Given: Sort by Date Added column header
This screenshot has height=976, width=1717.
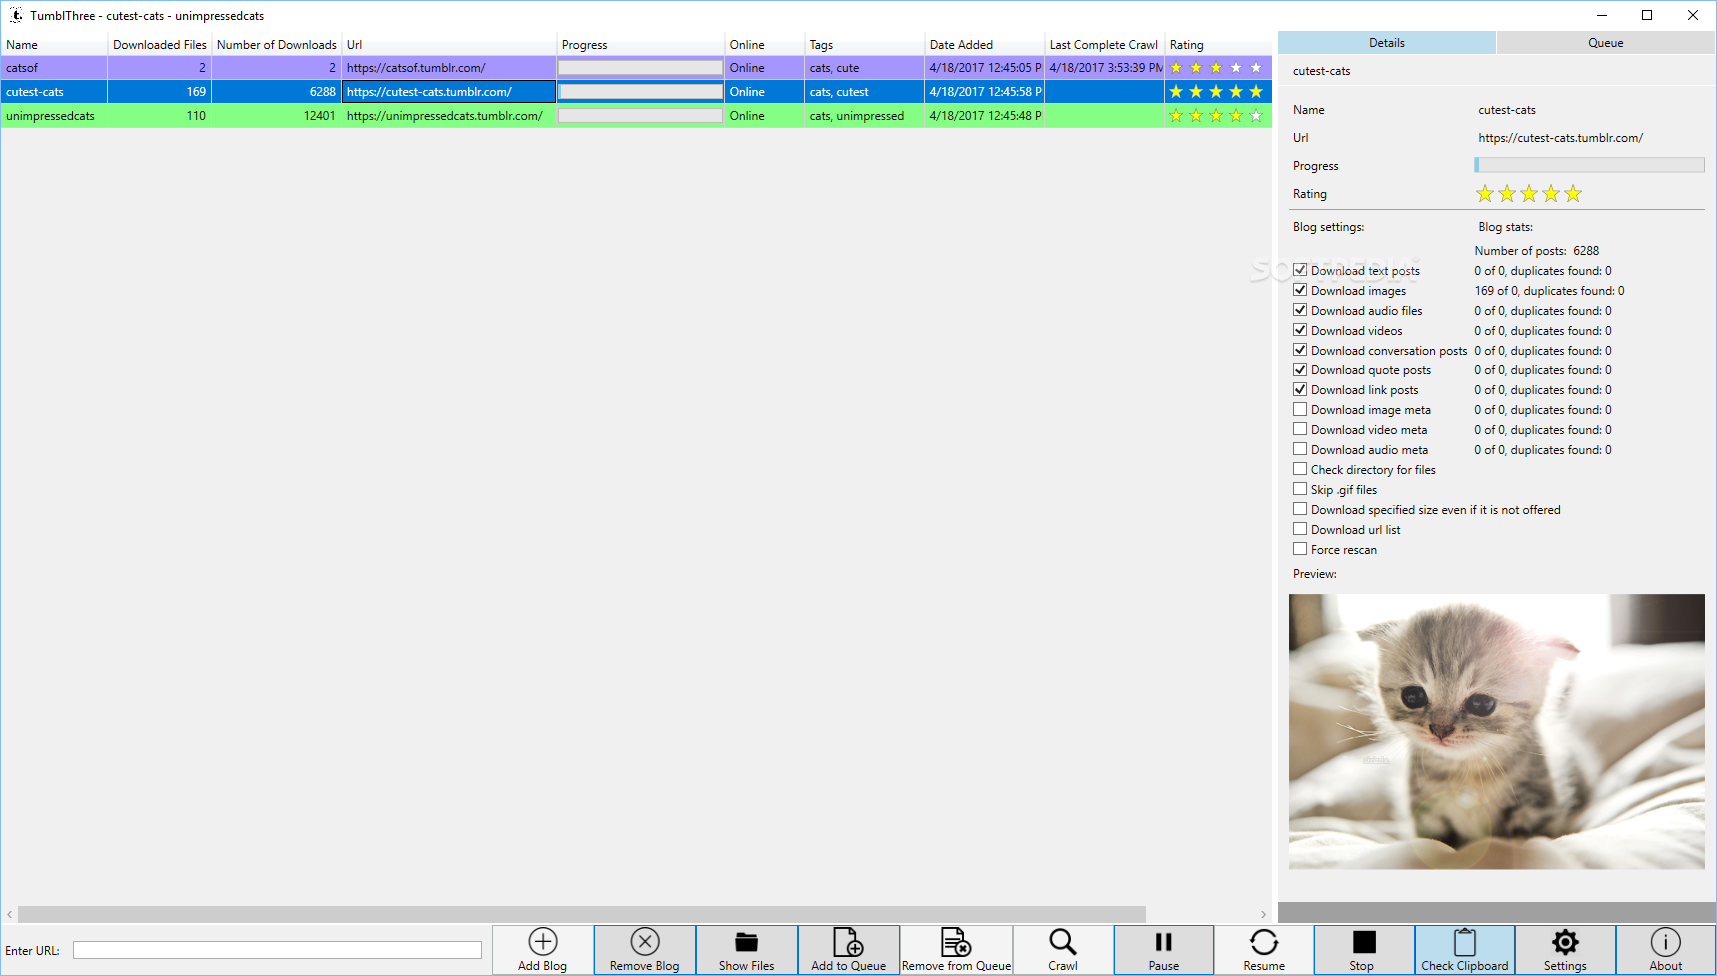Looking at the screenshot, I should [985, 45].
